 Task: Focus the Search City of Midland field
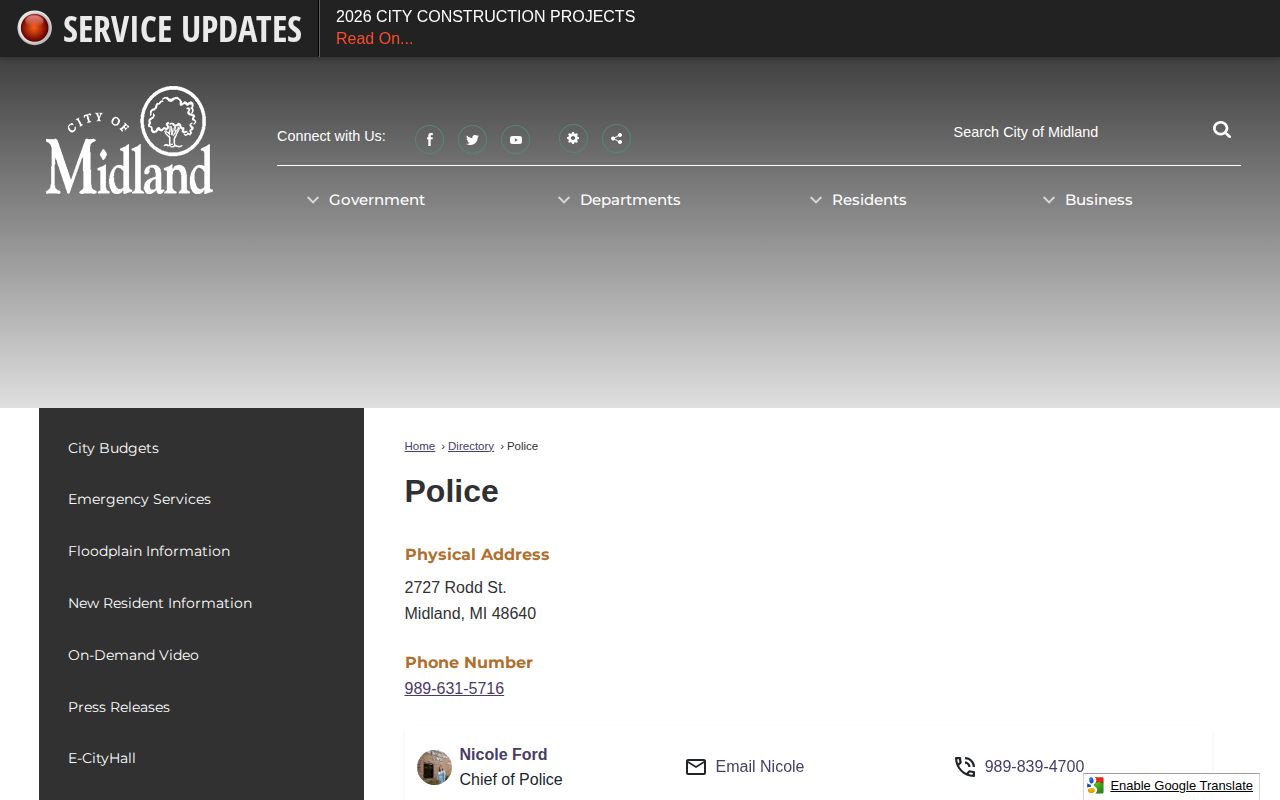click(1070, 132)
